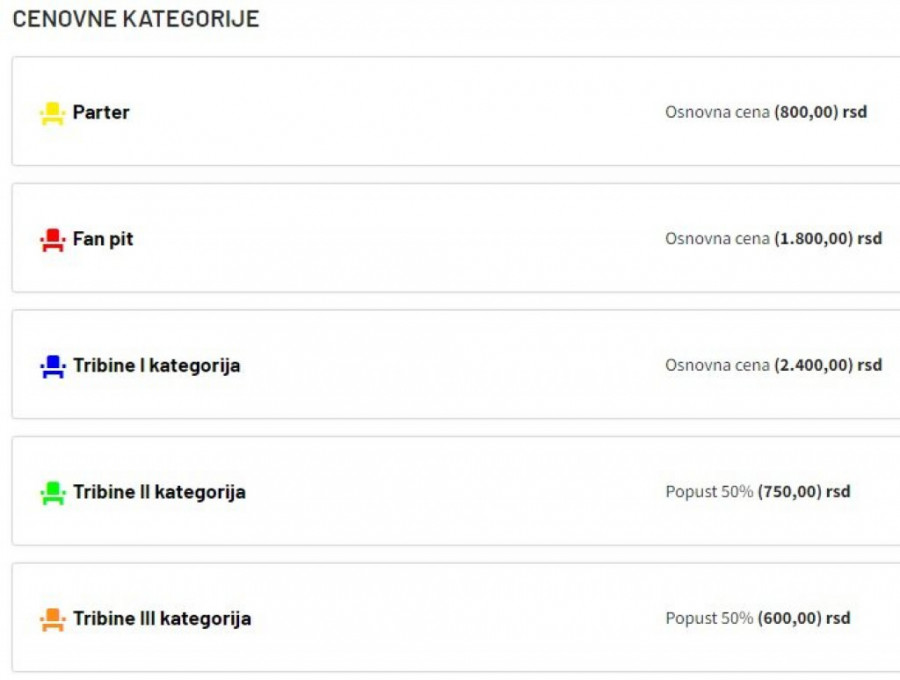
Task: Click the green Tribine II seat icon
Action: click(x=52, y=493)
